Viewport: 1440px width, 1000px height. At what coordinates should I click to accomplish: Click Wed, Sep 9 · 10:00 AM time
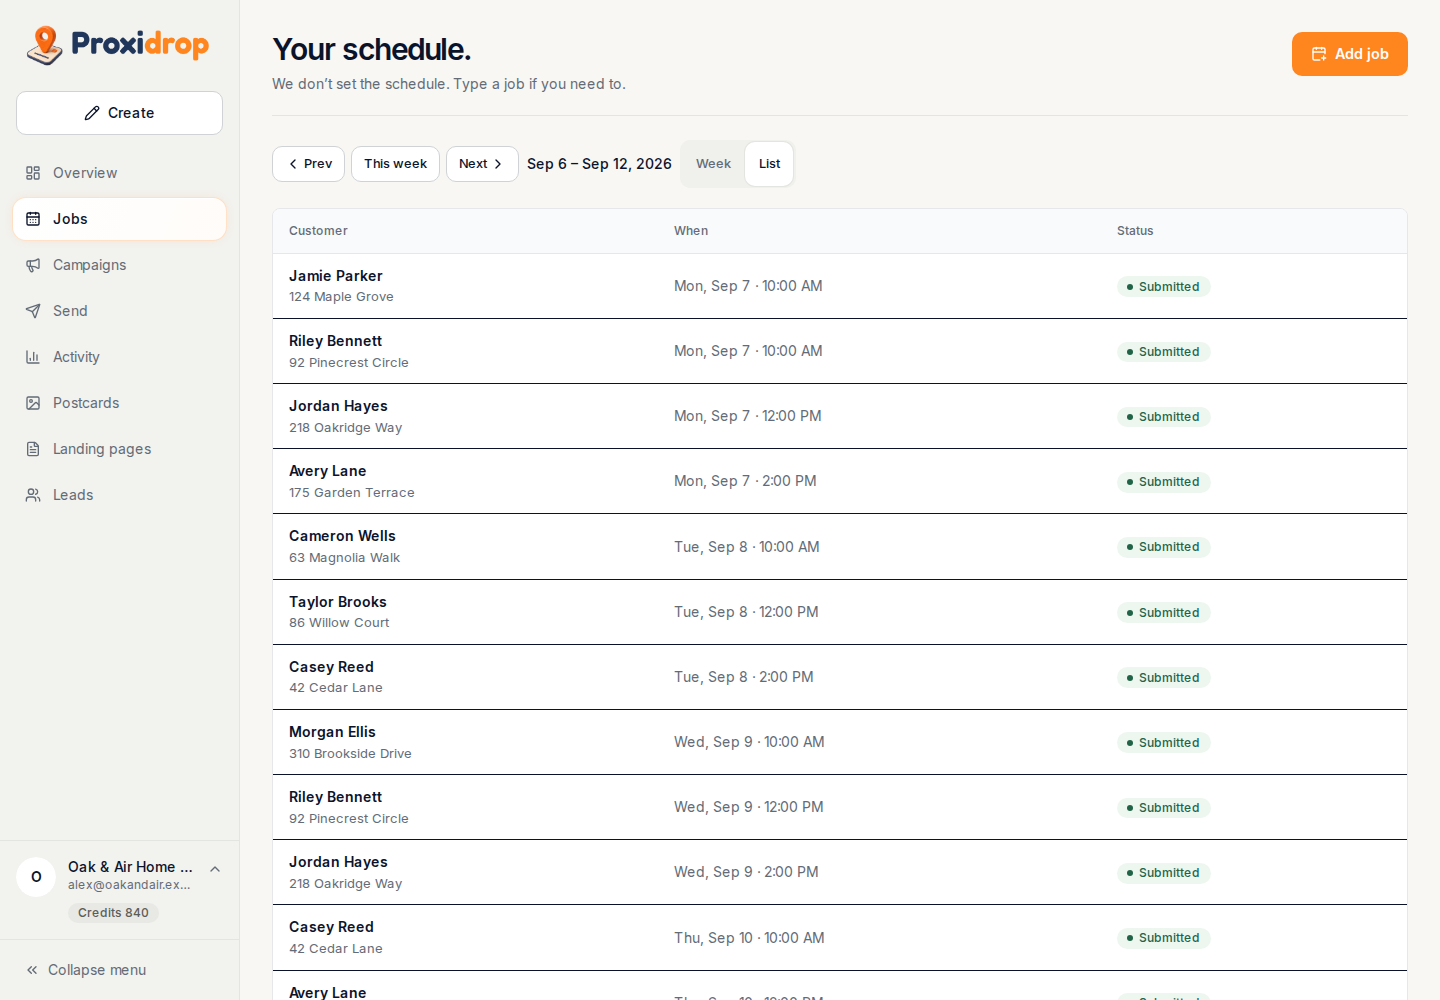(749, 742)
